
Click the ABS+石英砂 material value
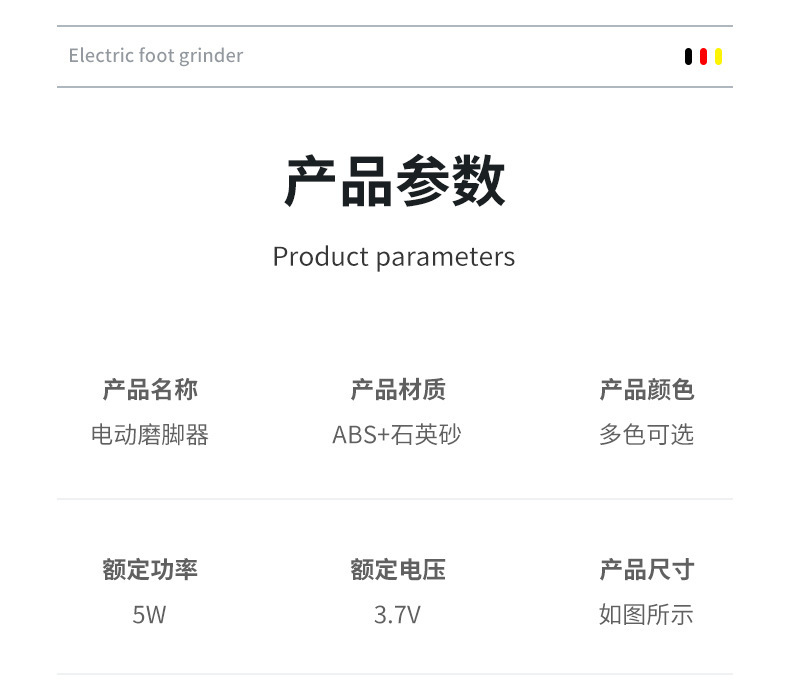[x=397, y=435]
